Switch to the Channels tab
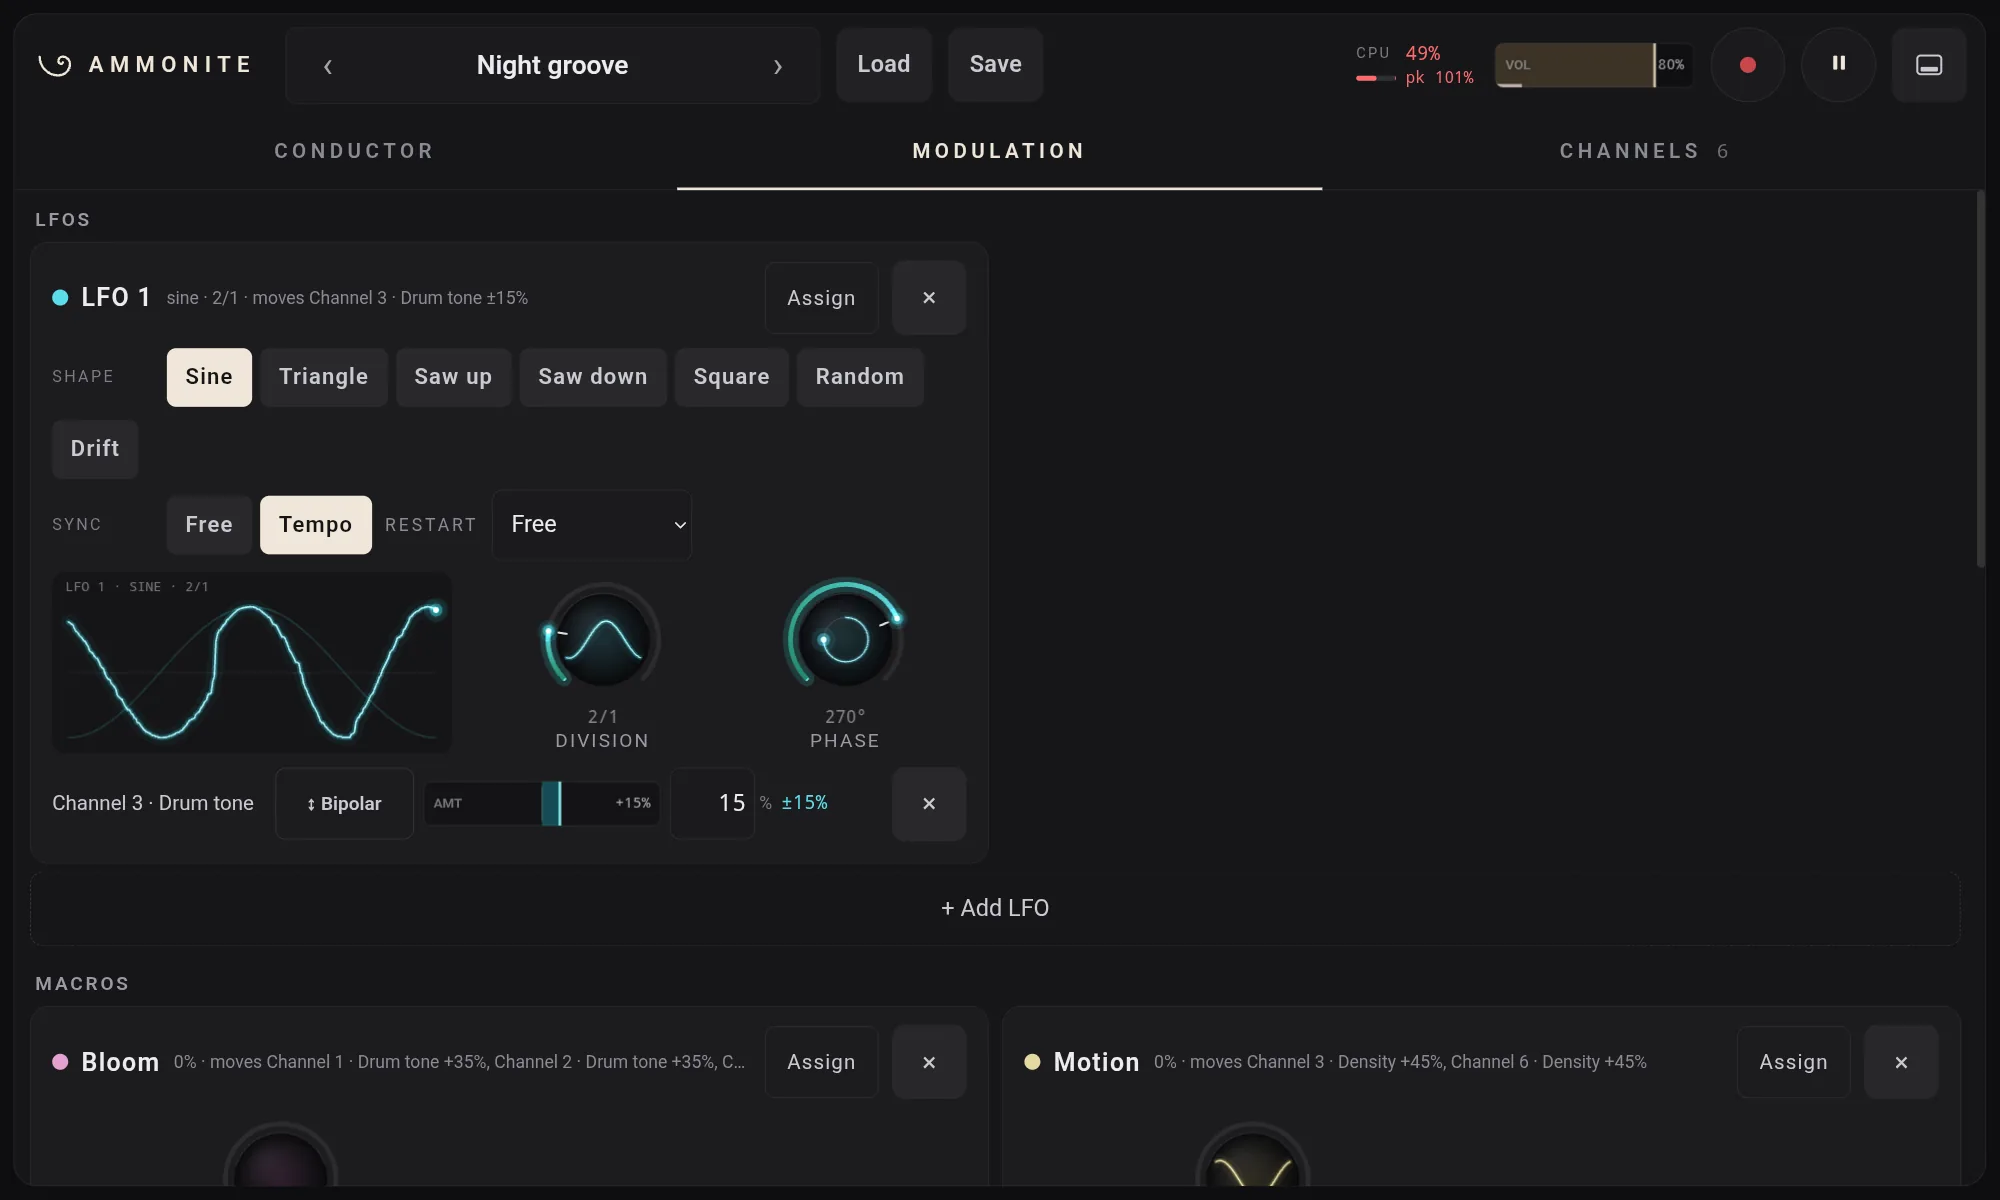The height and width of the screenshot is (1200, 2000). coord(1644,151)
